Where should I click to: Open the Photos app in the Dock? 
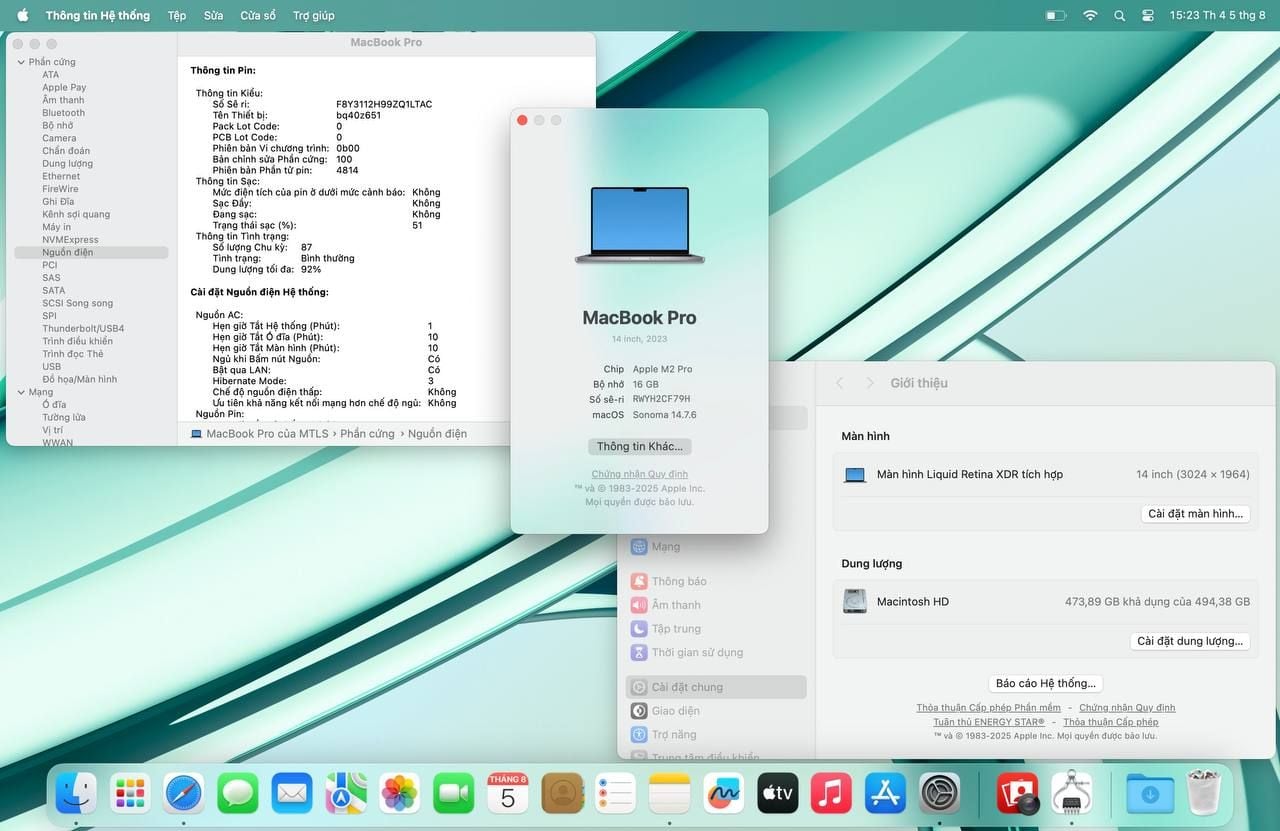(400, 793)
